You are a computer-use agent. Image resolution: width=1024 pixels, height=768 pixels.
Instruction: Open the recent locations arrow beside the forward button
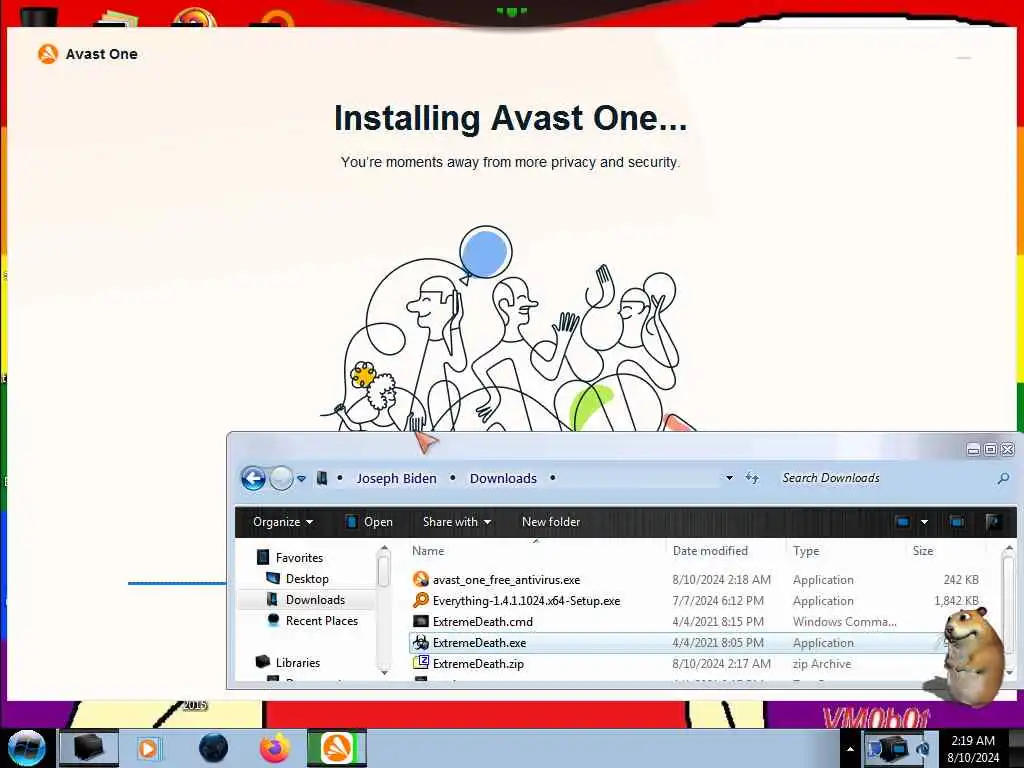[x=302, y=479]
